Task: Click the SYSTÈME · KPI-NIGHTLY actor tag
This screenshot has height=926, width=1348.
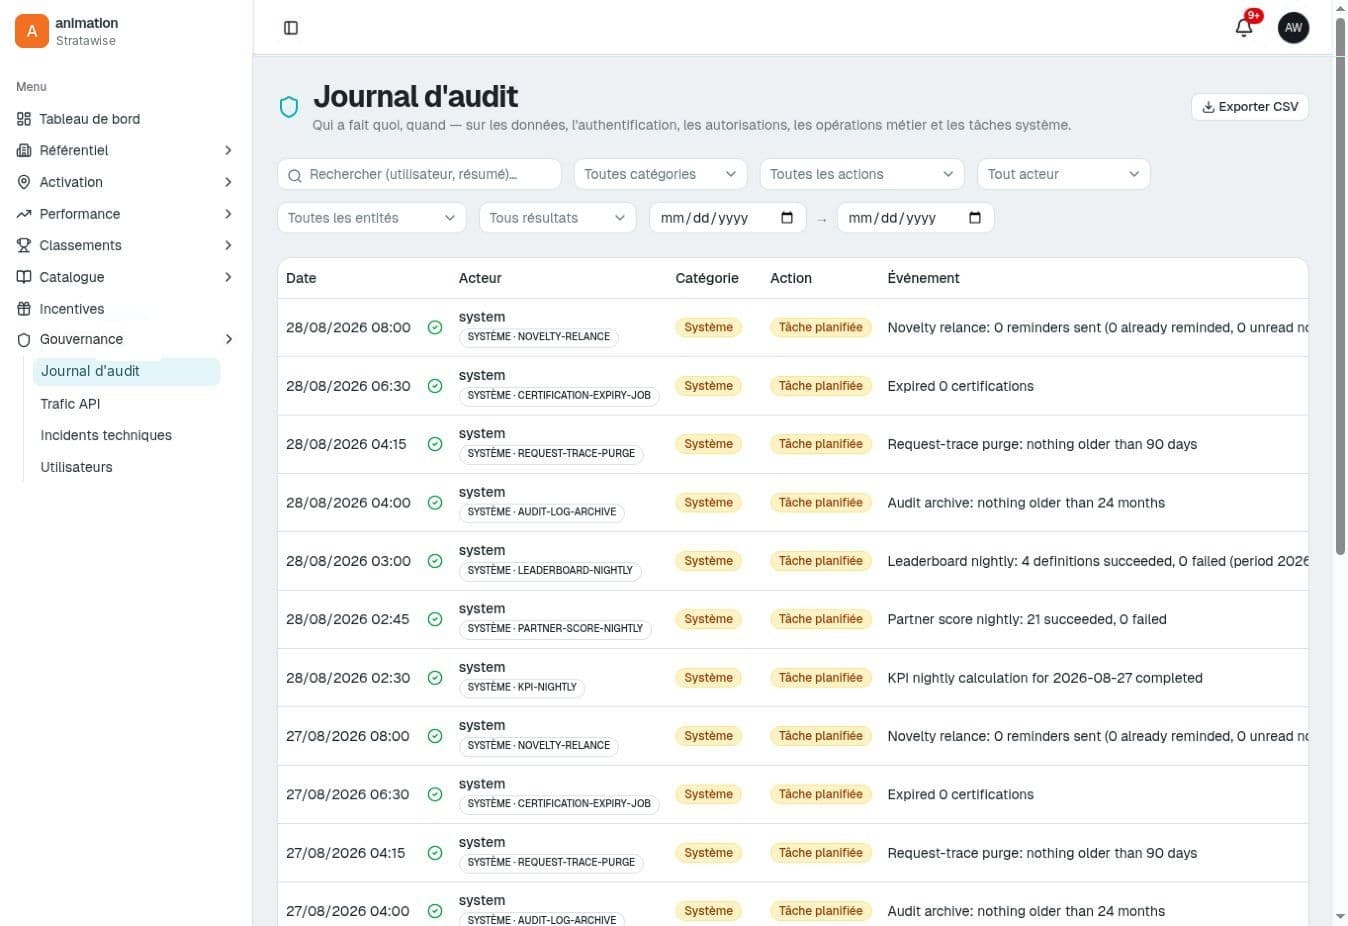Action: [x=522, y=687]
